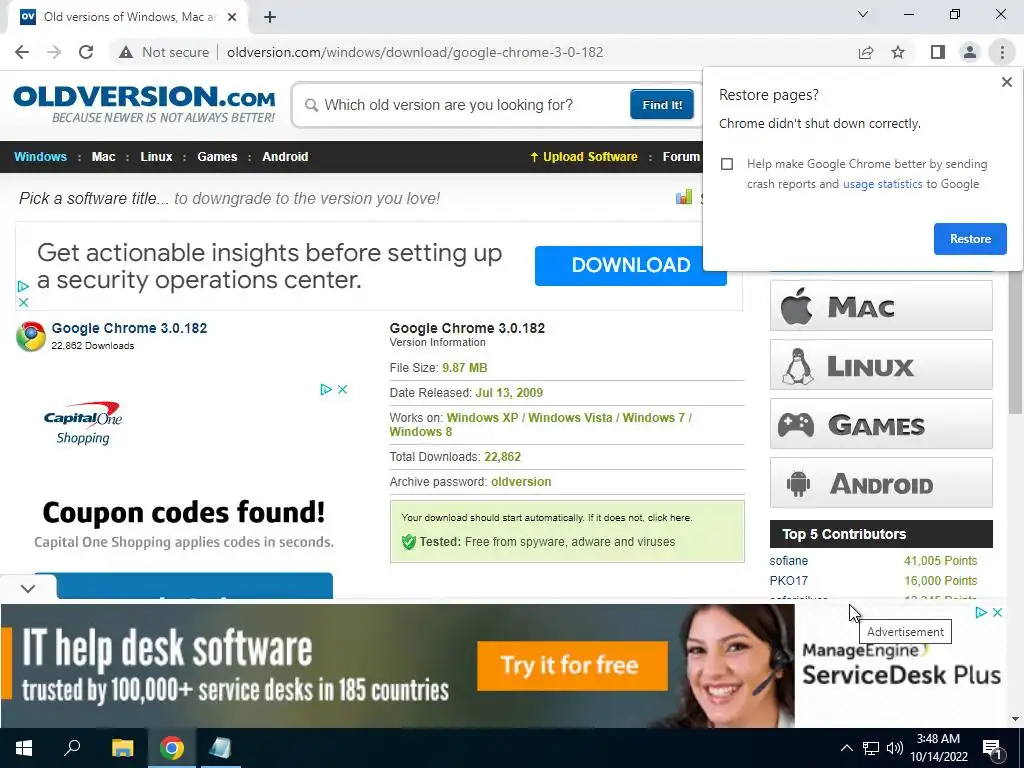
Task: Open the Forum navigation item
Action: 681,157
